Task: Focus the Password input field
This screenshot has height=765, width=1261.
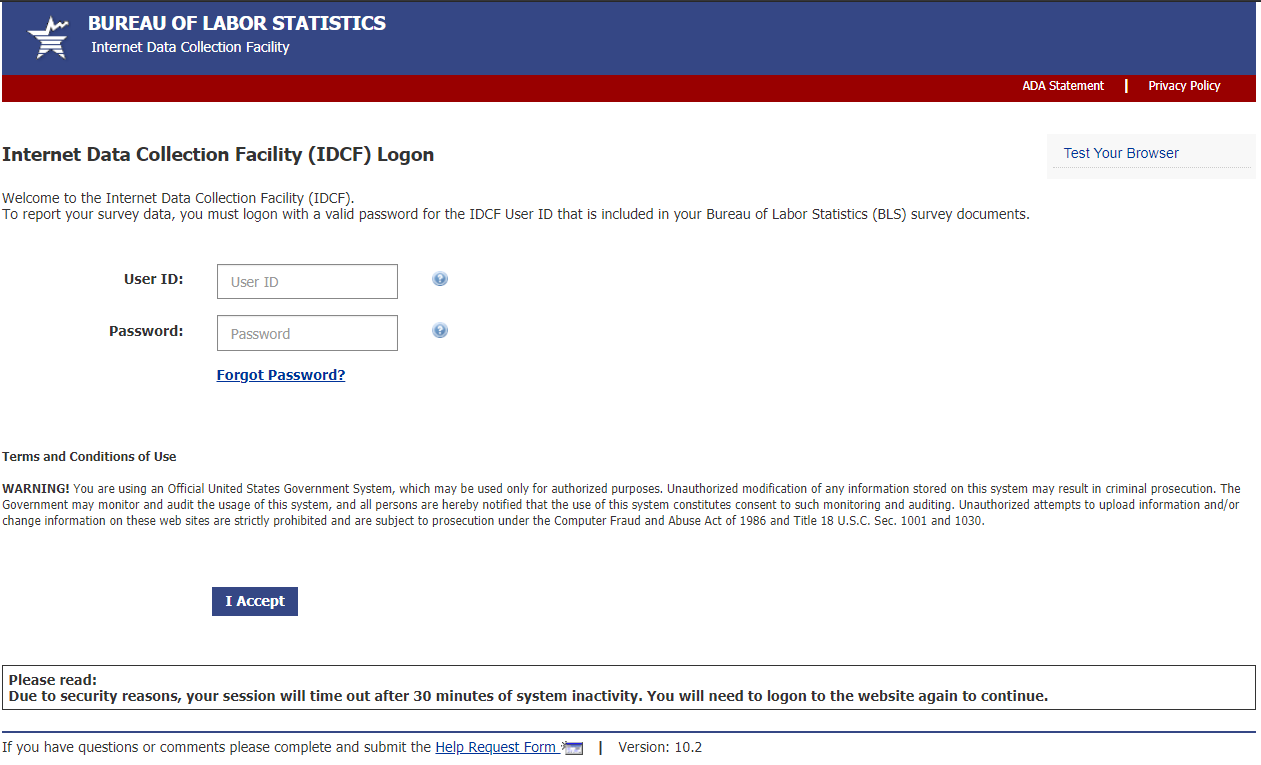Action: (x=307, y=333)
